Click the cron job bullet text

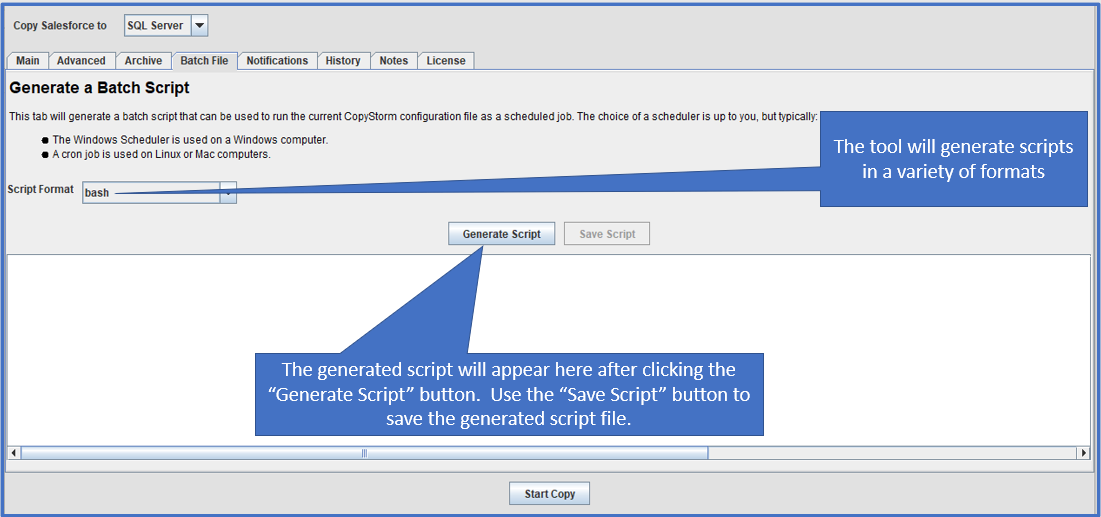(161, 154)
